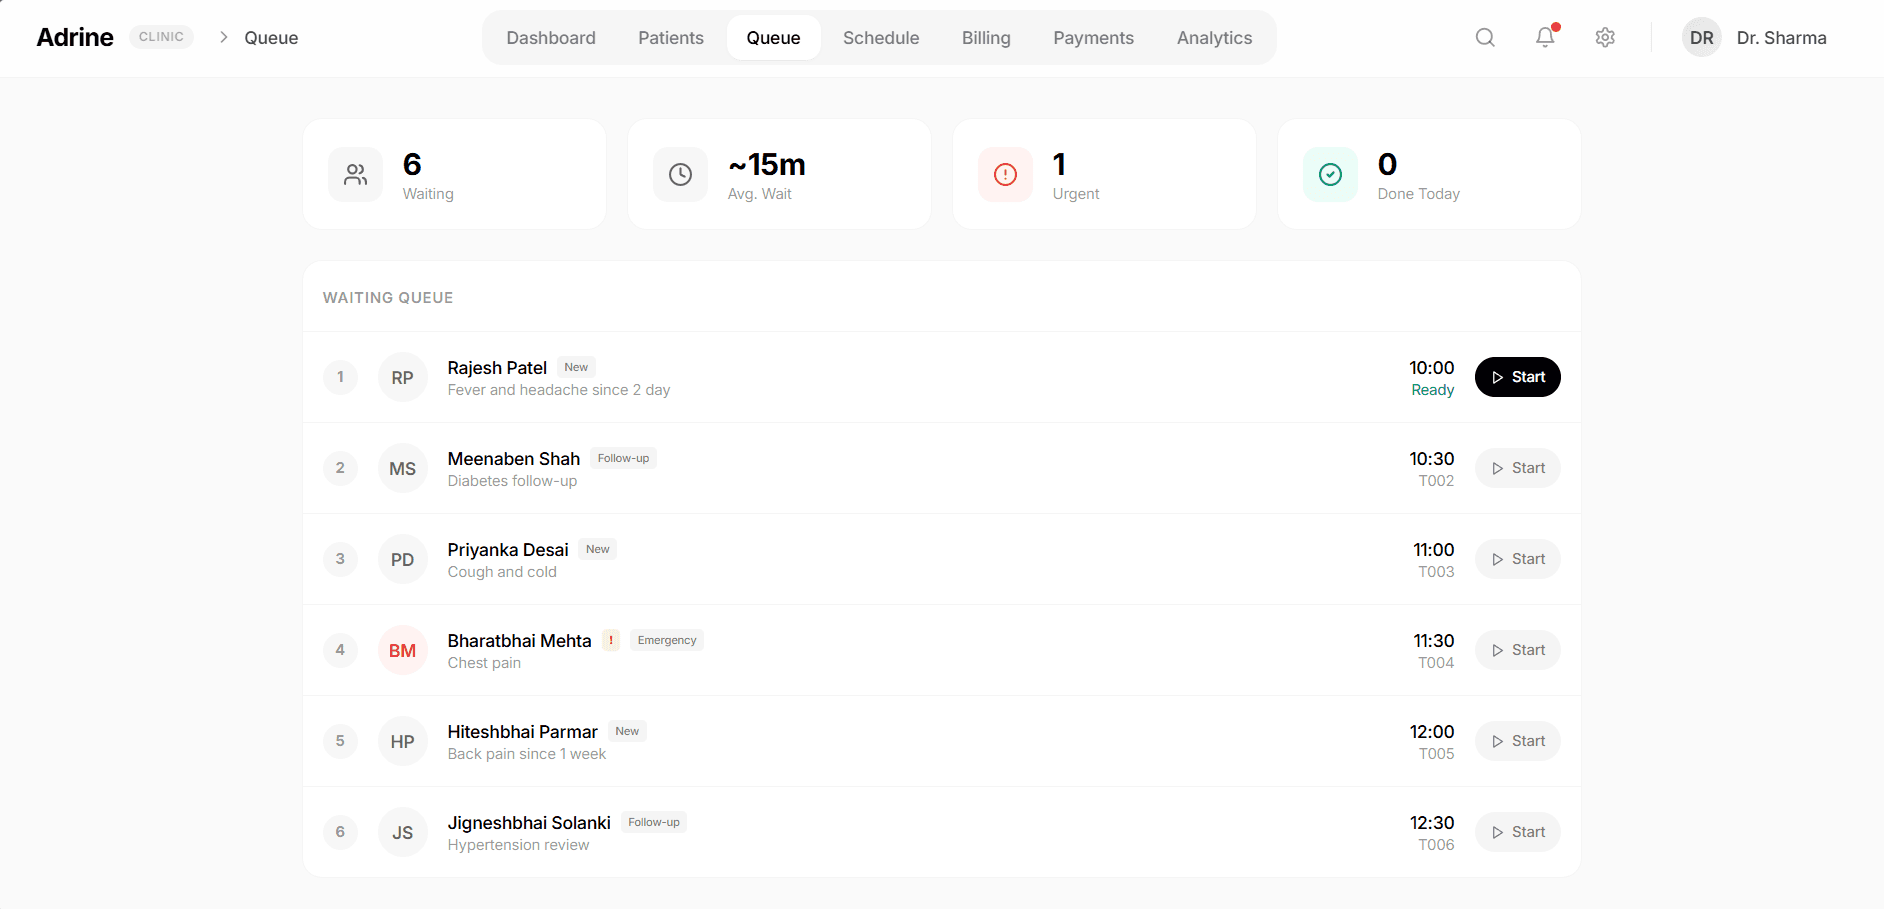Viewport: 1884px width, 909px height.
Task: Switch to the Dashboard tab
Action: pos(551,38)
